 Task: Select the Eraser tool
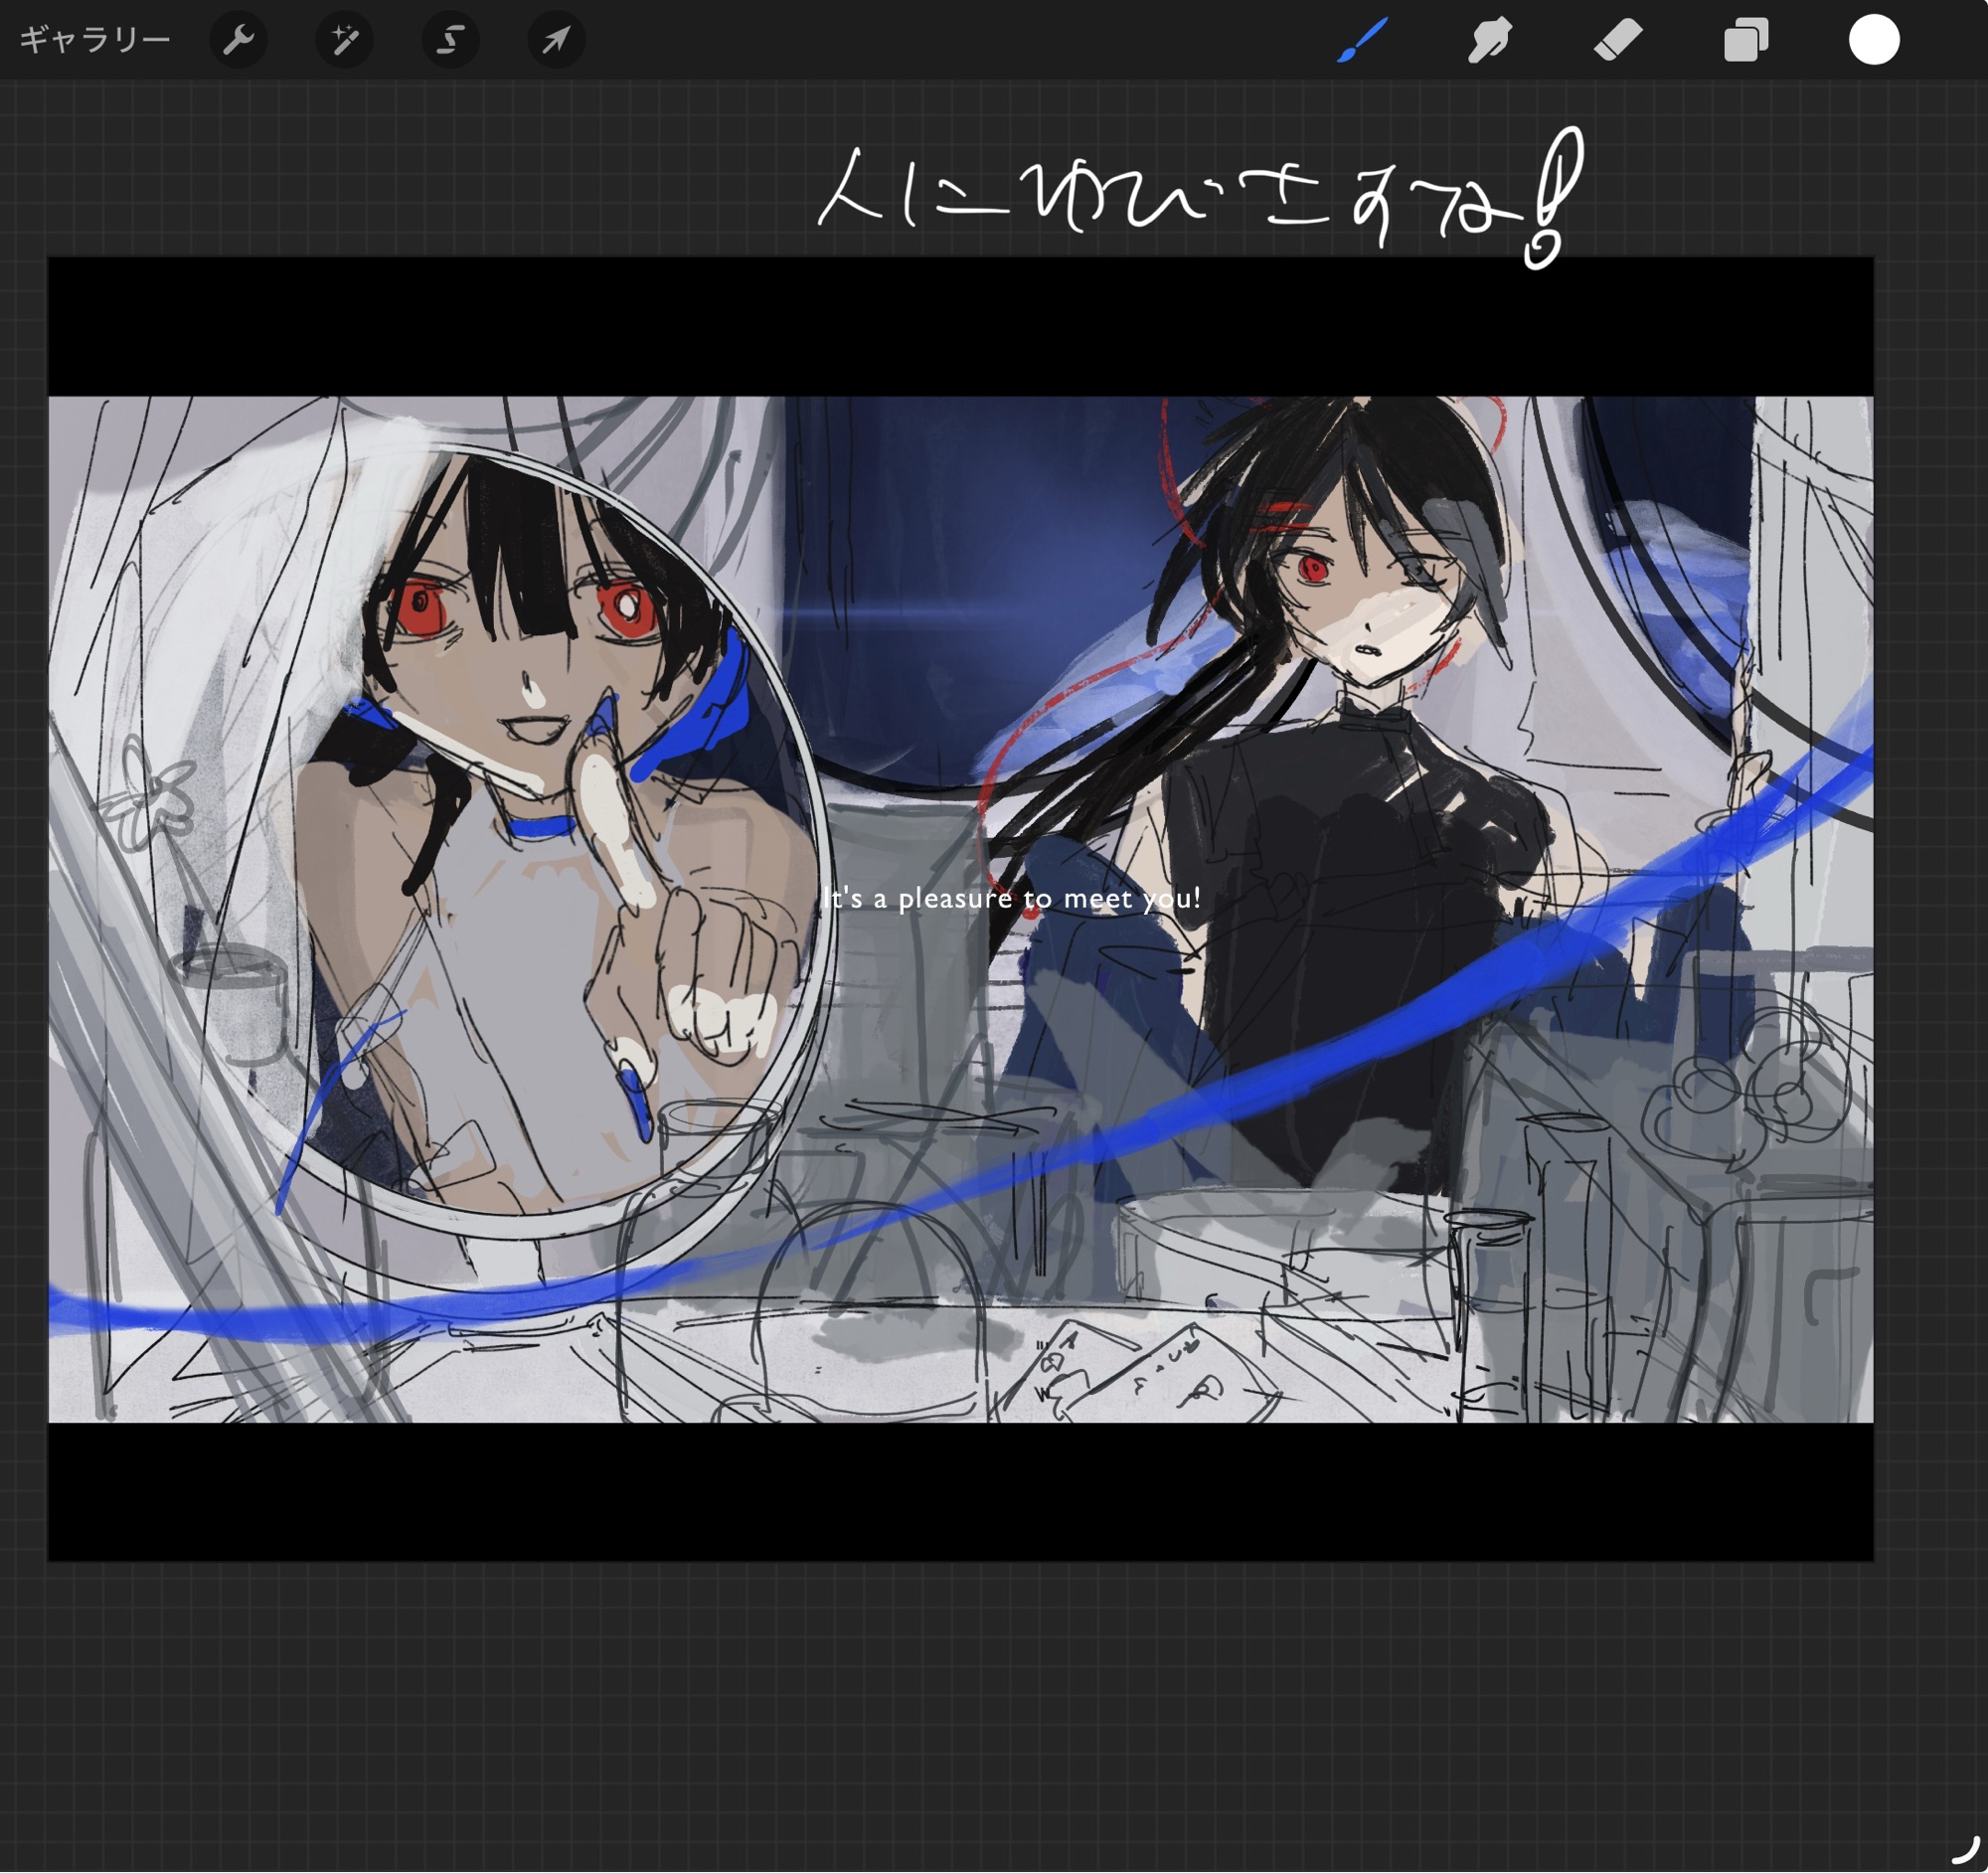coord(1617,40)
